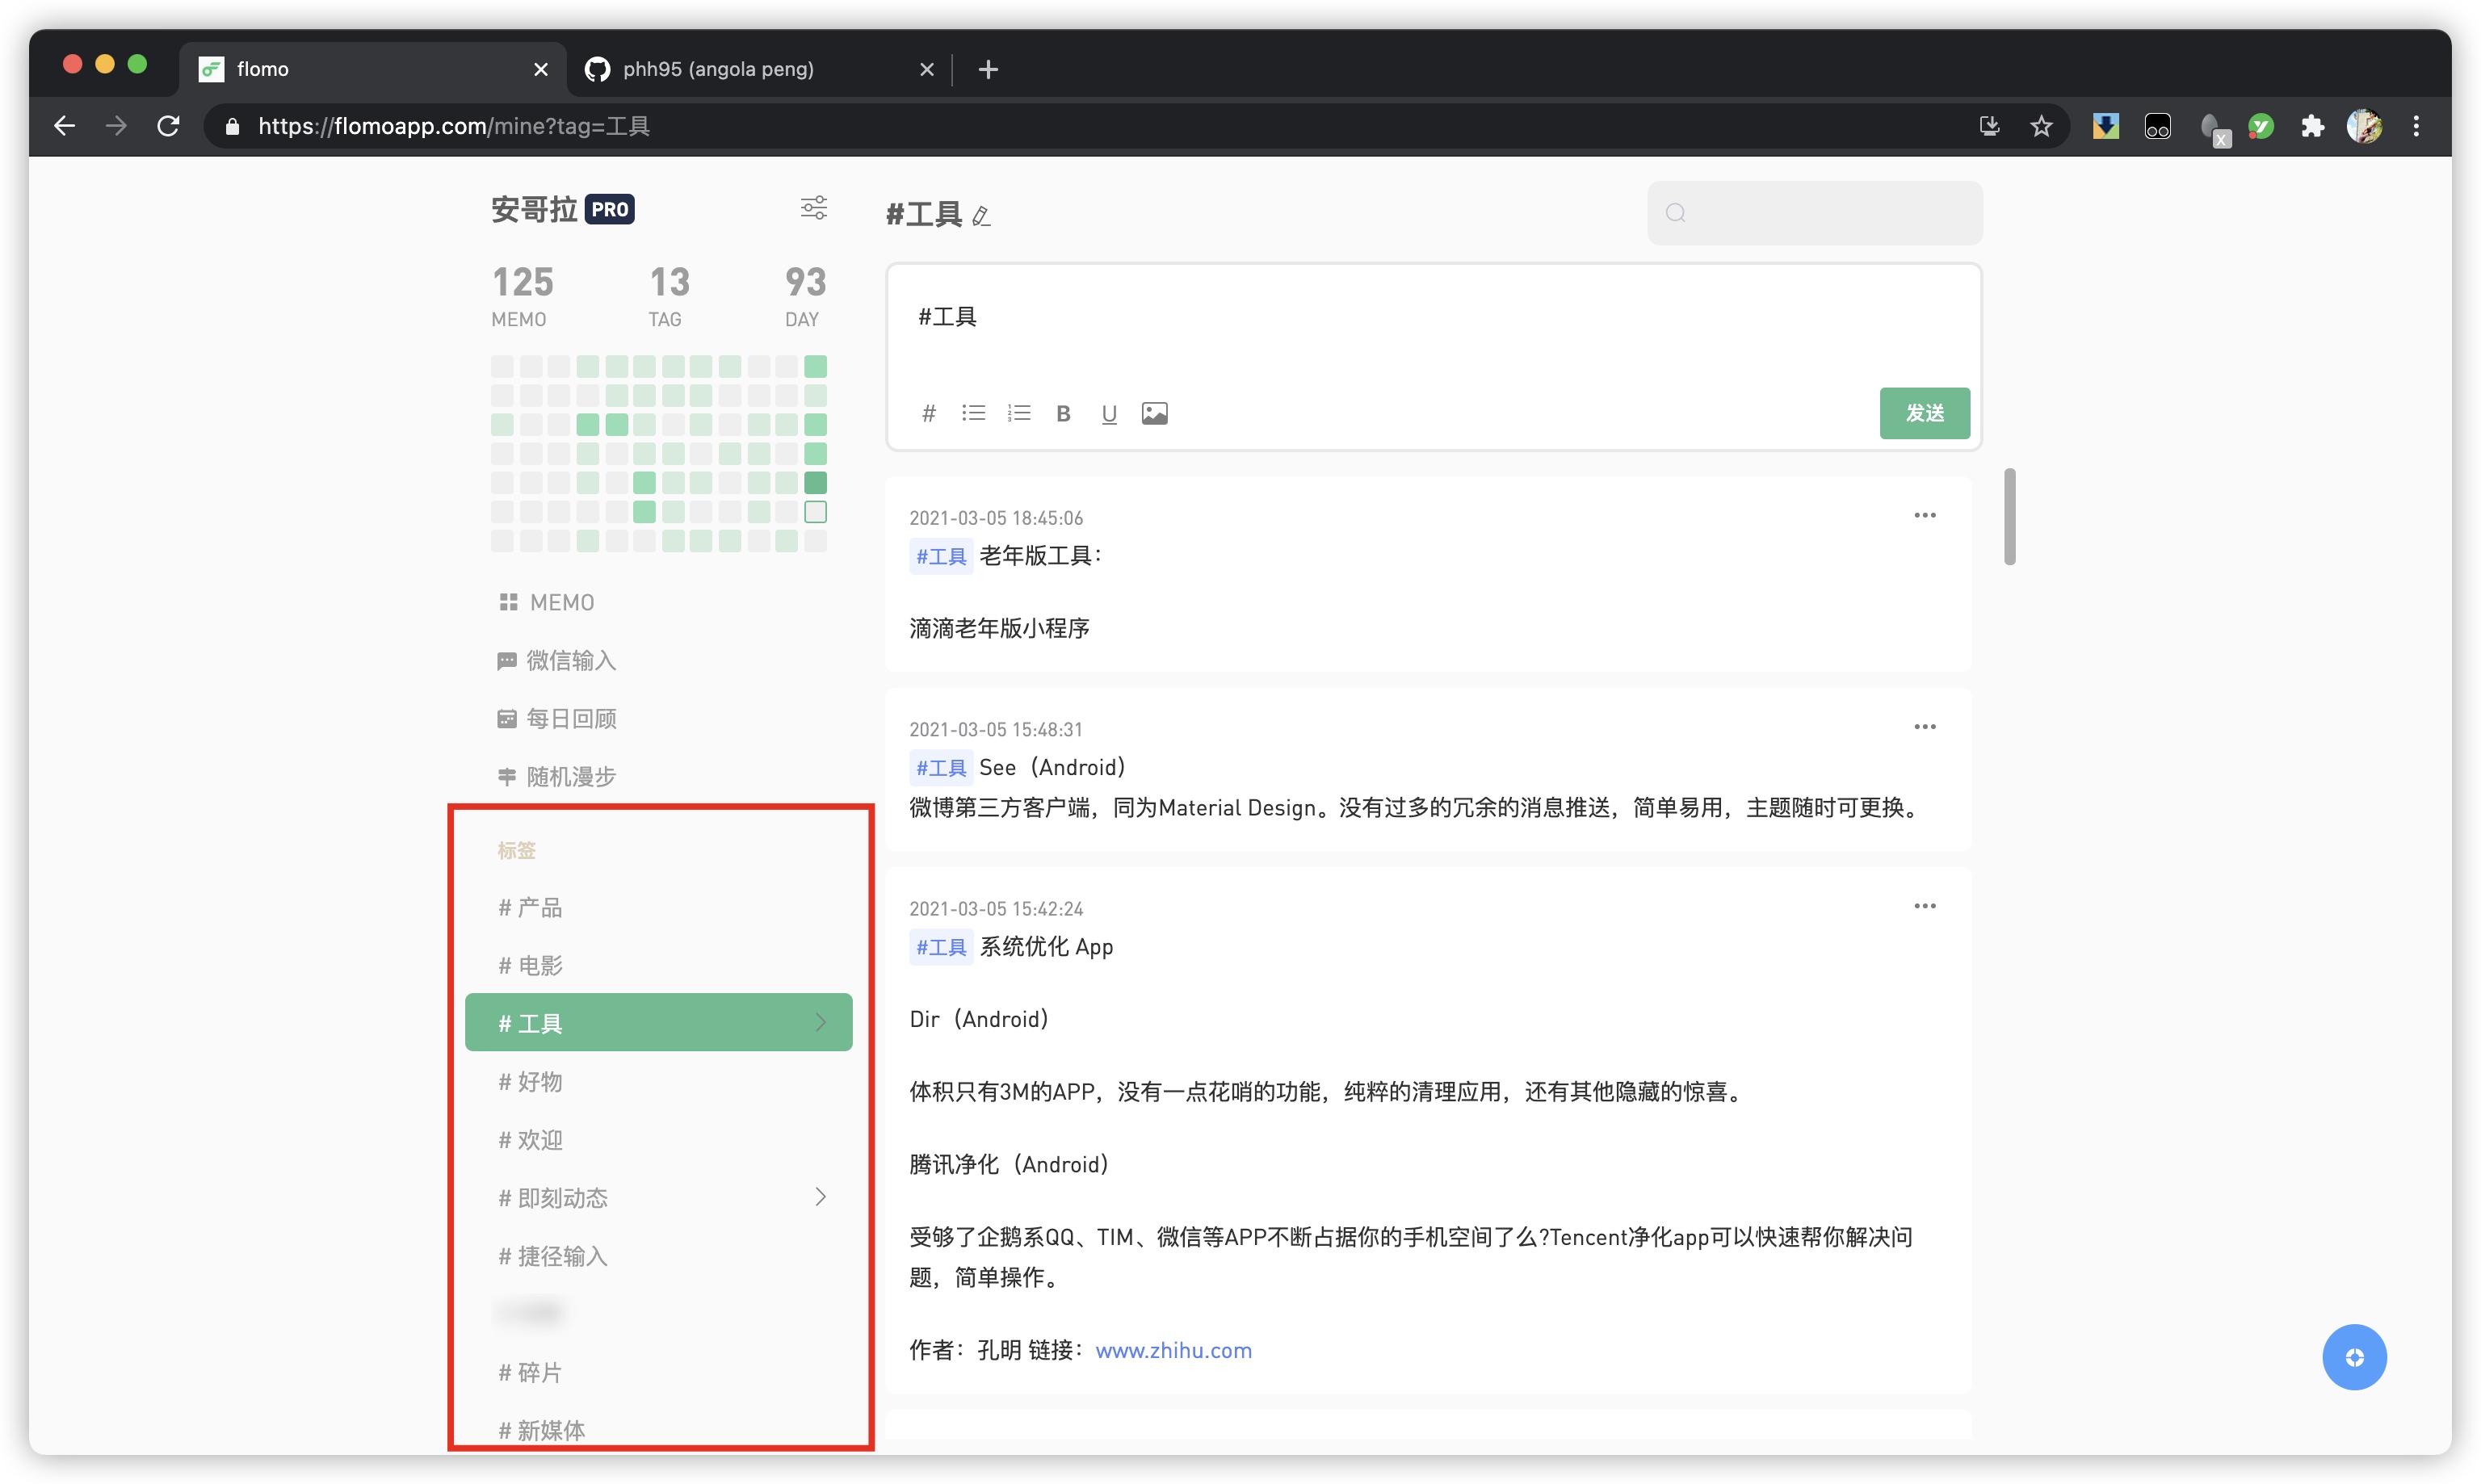Open the account settings sliders icon
Image resolution: width=2481 pixels, height=1484 pixels.
pos(813,208)
